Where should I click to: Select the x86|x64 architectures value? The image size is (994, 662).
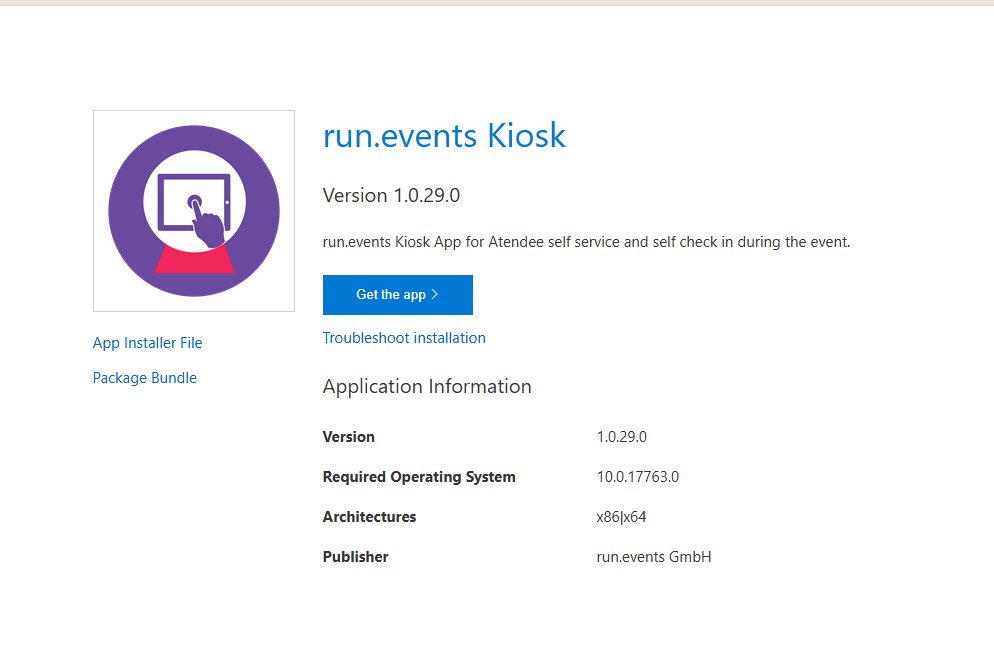click(621, 517)
